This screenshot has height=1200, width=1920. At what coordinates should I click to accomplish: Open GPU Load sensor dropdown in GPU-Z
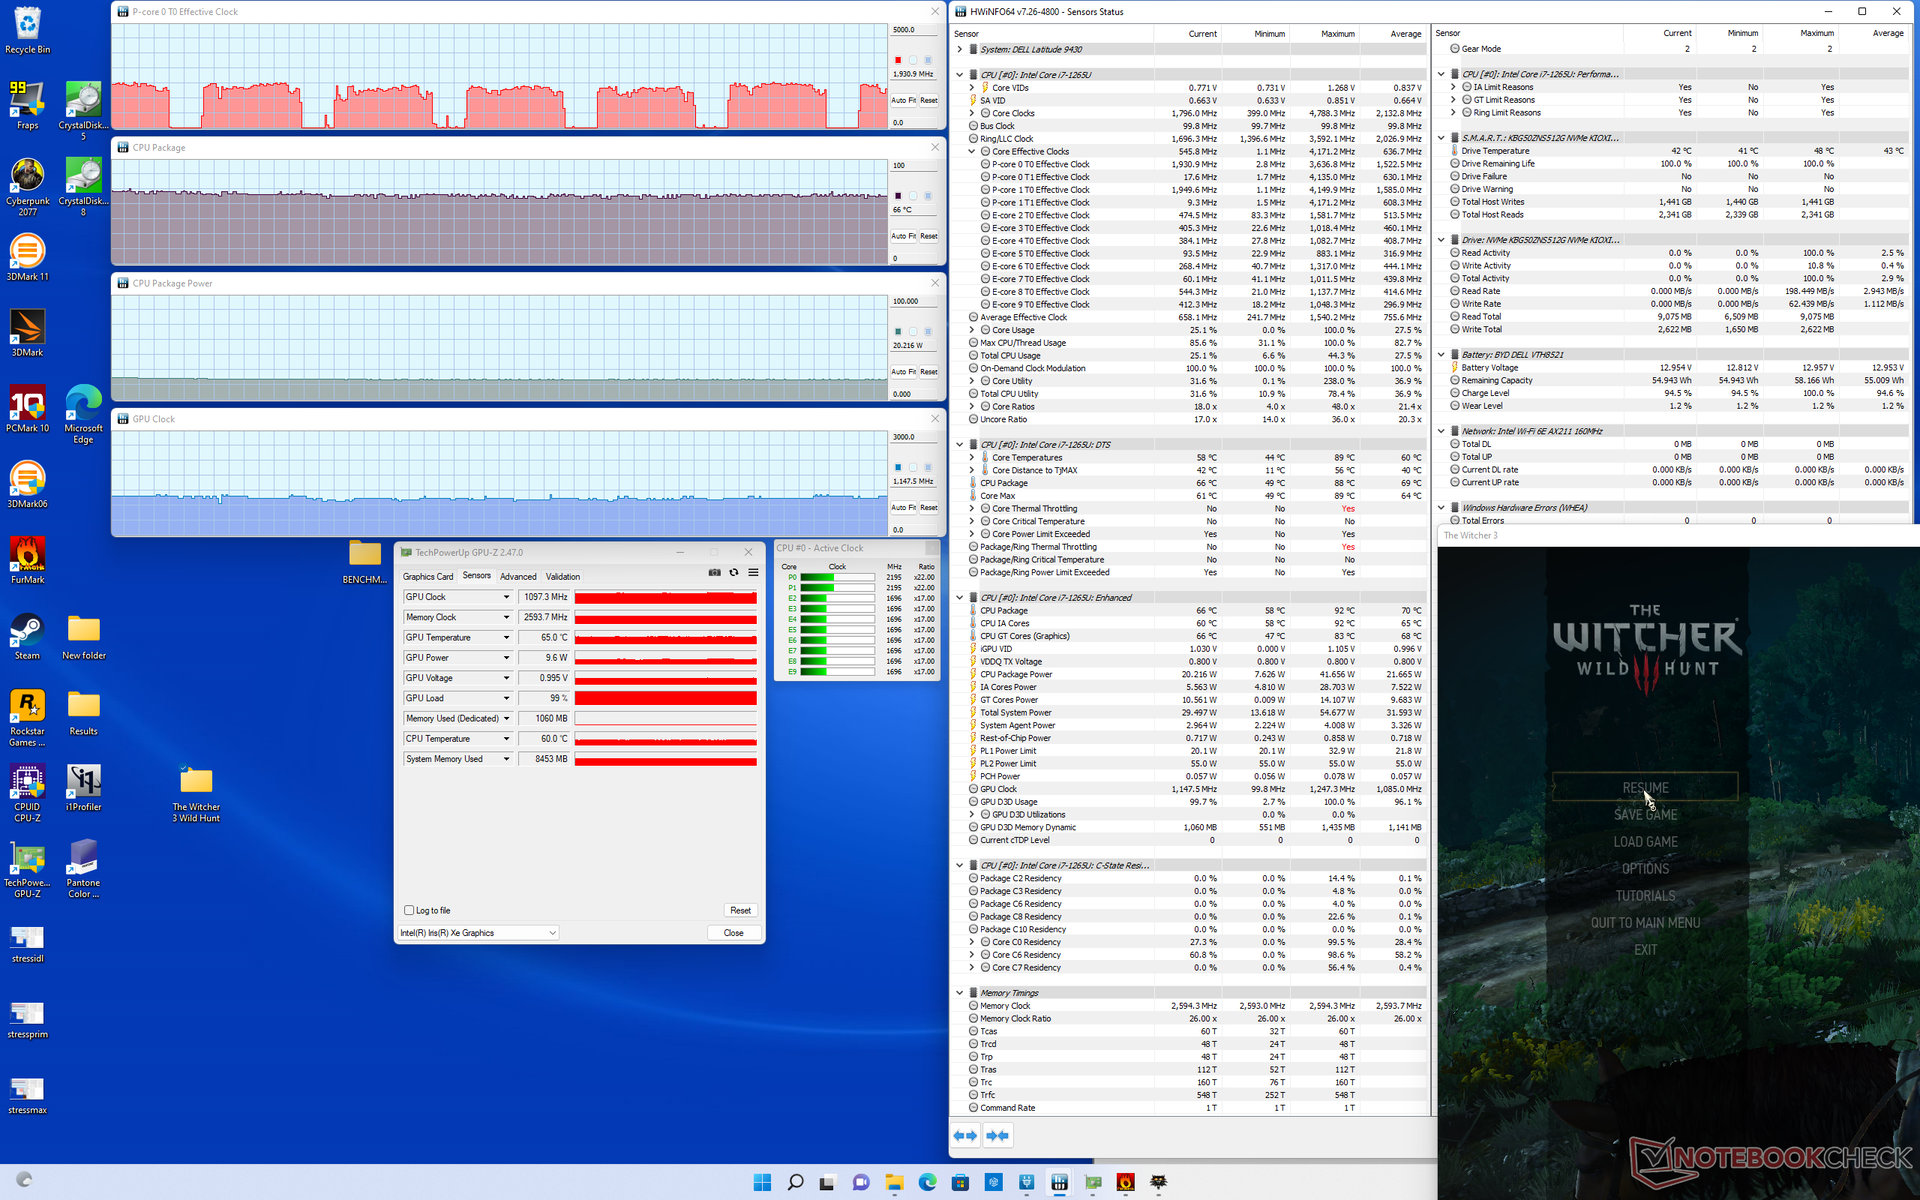coord(506,698)
